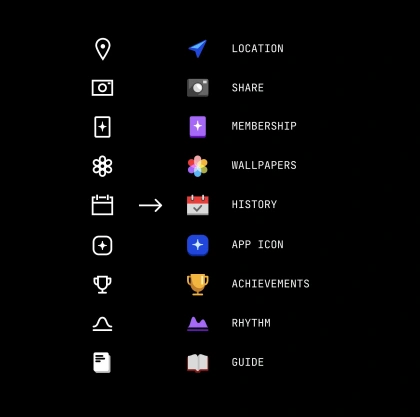Select the white outline camera icon
The width and height of the screenshot is (420, 417).
[x=102, y=88]
